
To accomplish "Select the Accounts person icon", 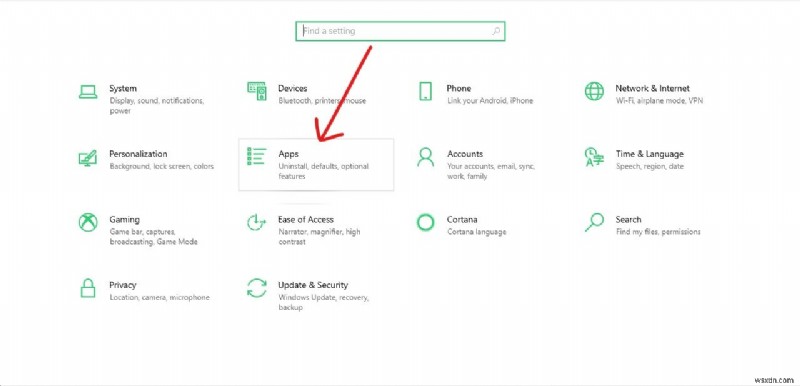I will [425, 157].
